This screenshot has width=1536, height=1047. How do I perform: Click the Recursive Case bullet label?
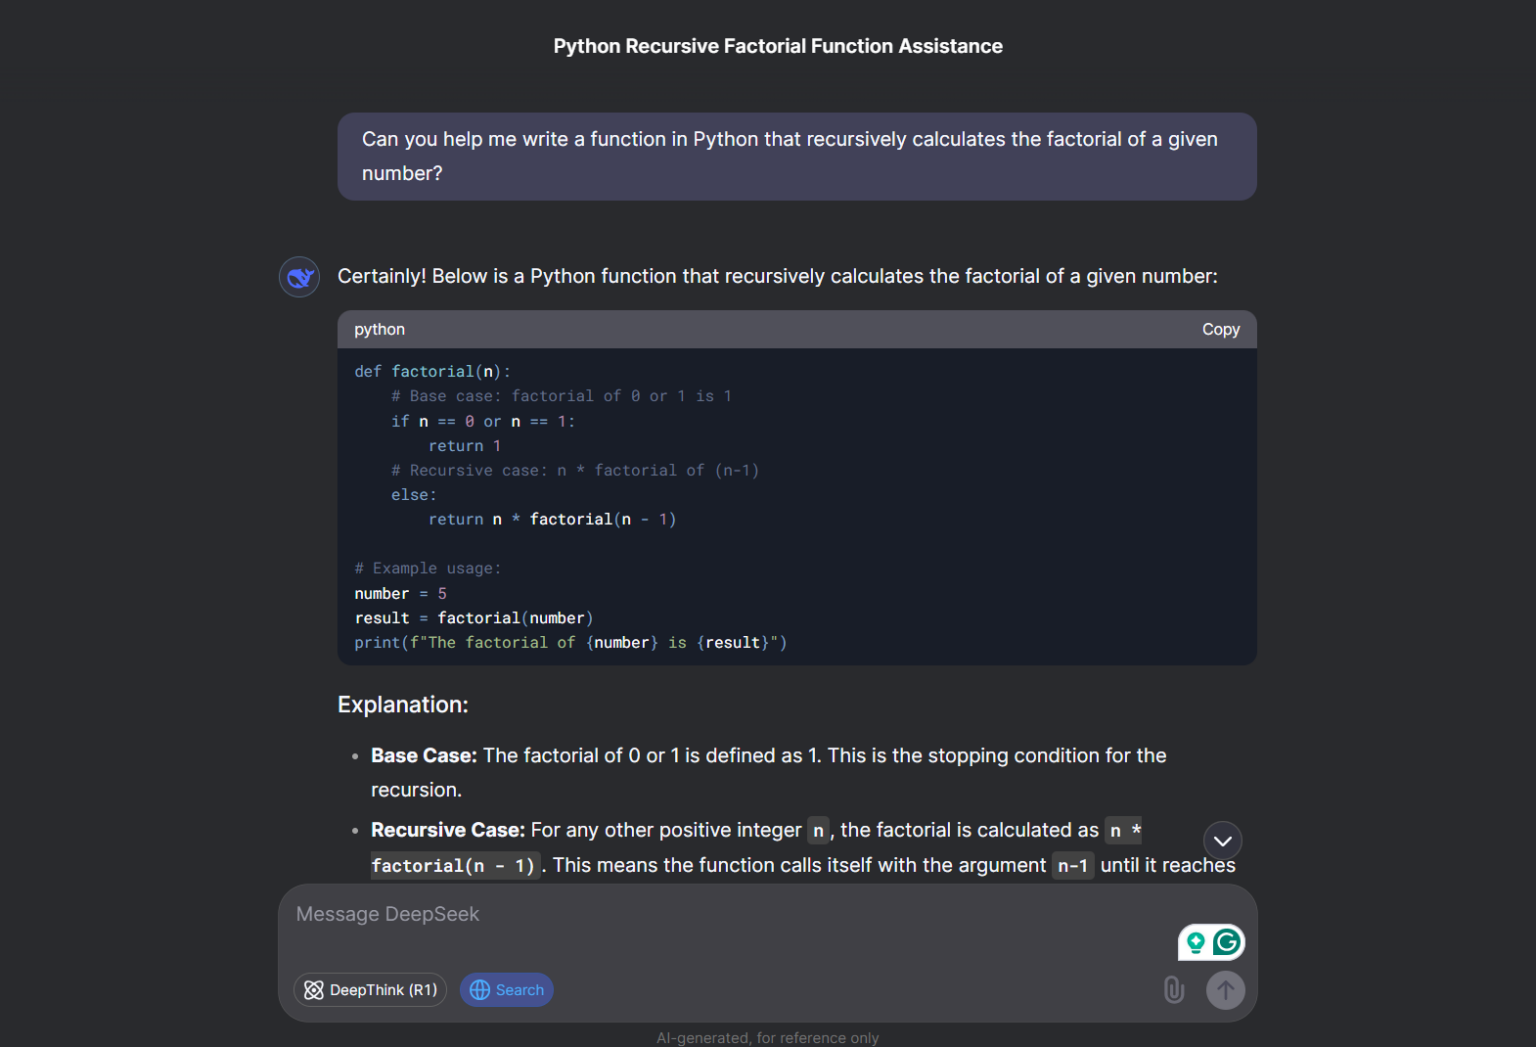tap(447, 830)
